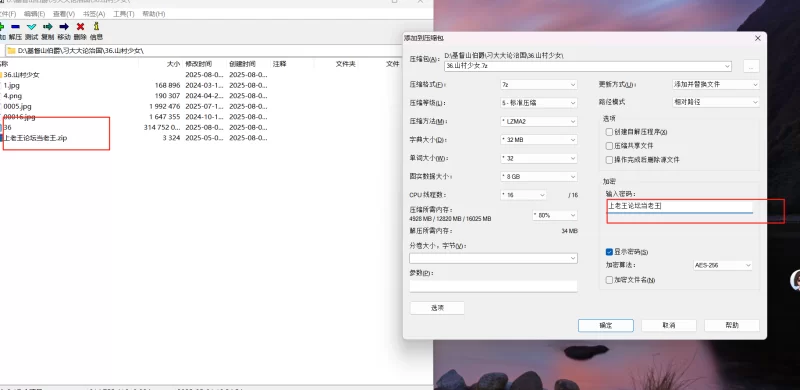Screen dimensions: 800x390
Task: Click the 34 MB decompression memory value
Action: [x=569, y=231]
